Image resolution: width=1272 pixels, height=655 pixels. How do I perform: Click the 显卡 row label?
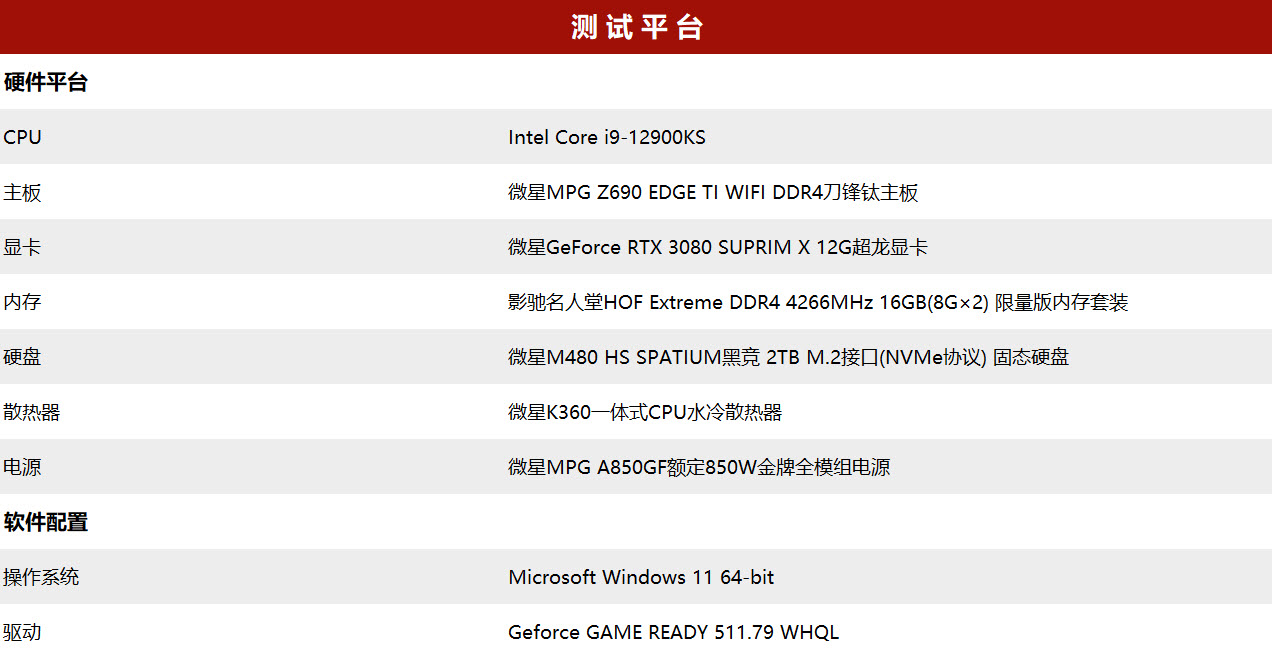tap(23, 247)
